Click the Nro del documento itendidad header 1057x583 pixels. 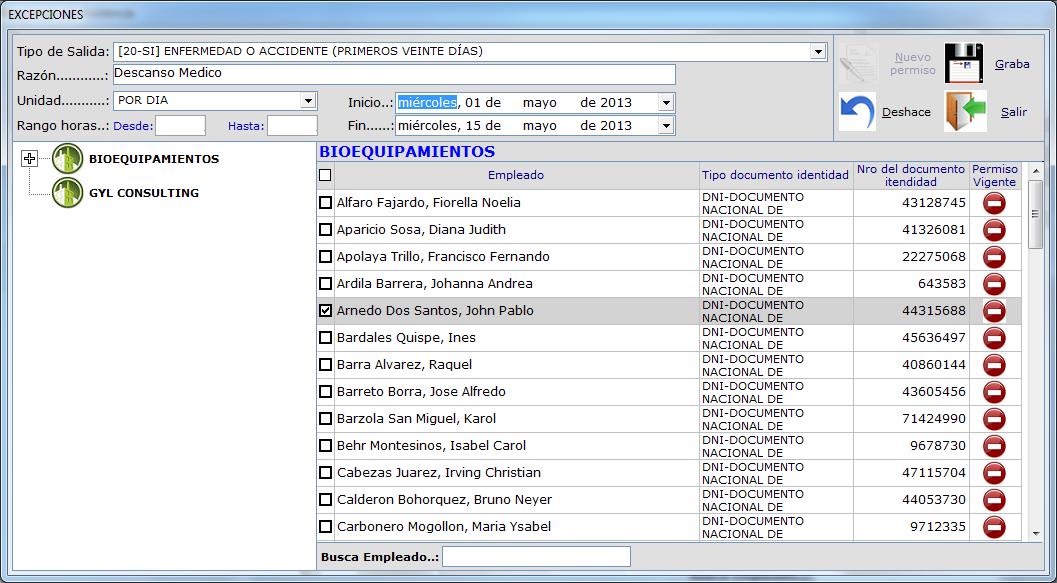(x=911, y=175)
